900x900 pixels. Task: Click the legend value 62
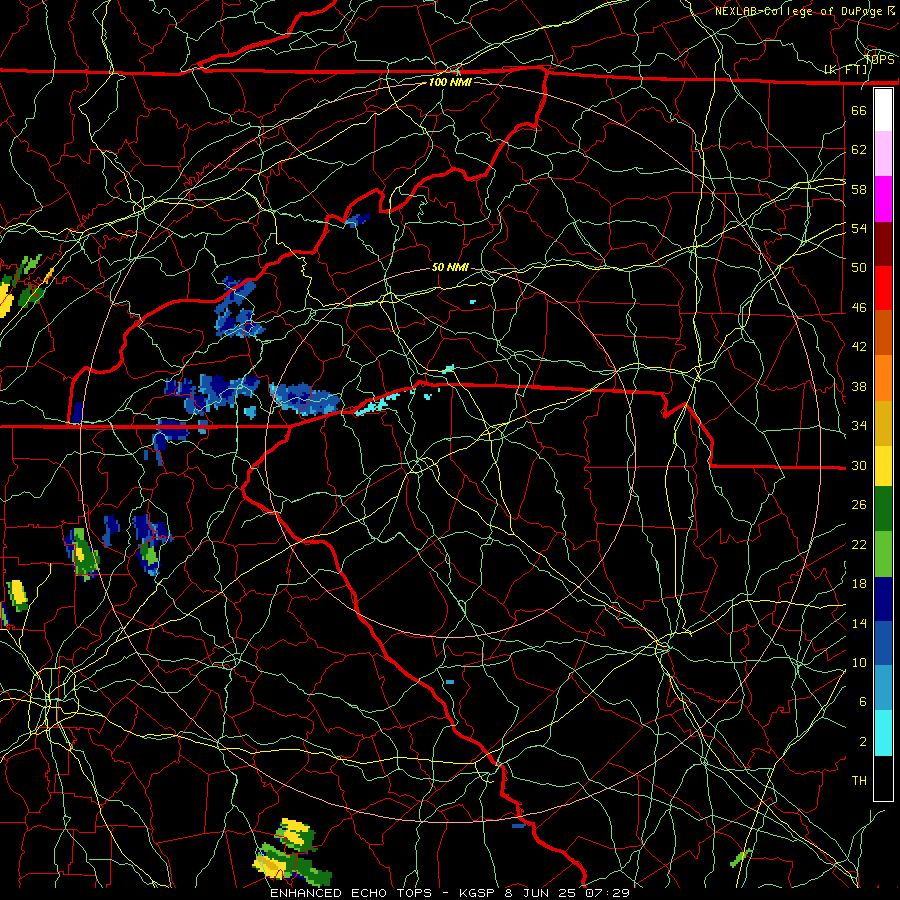(x=859, y=150)
